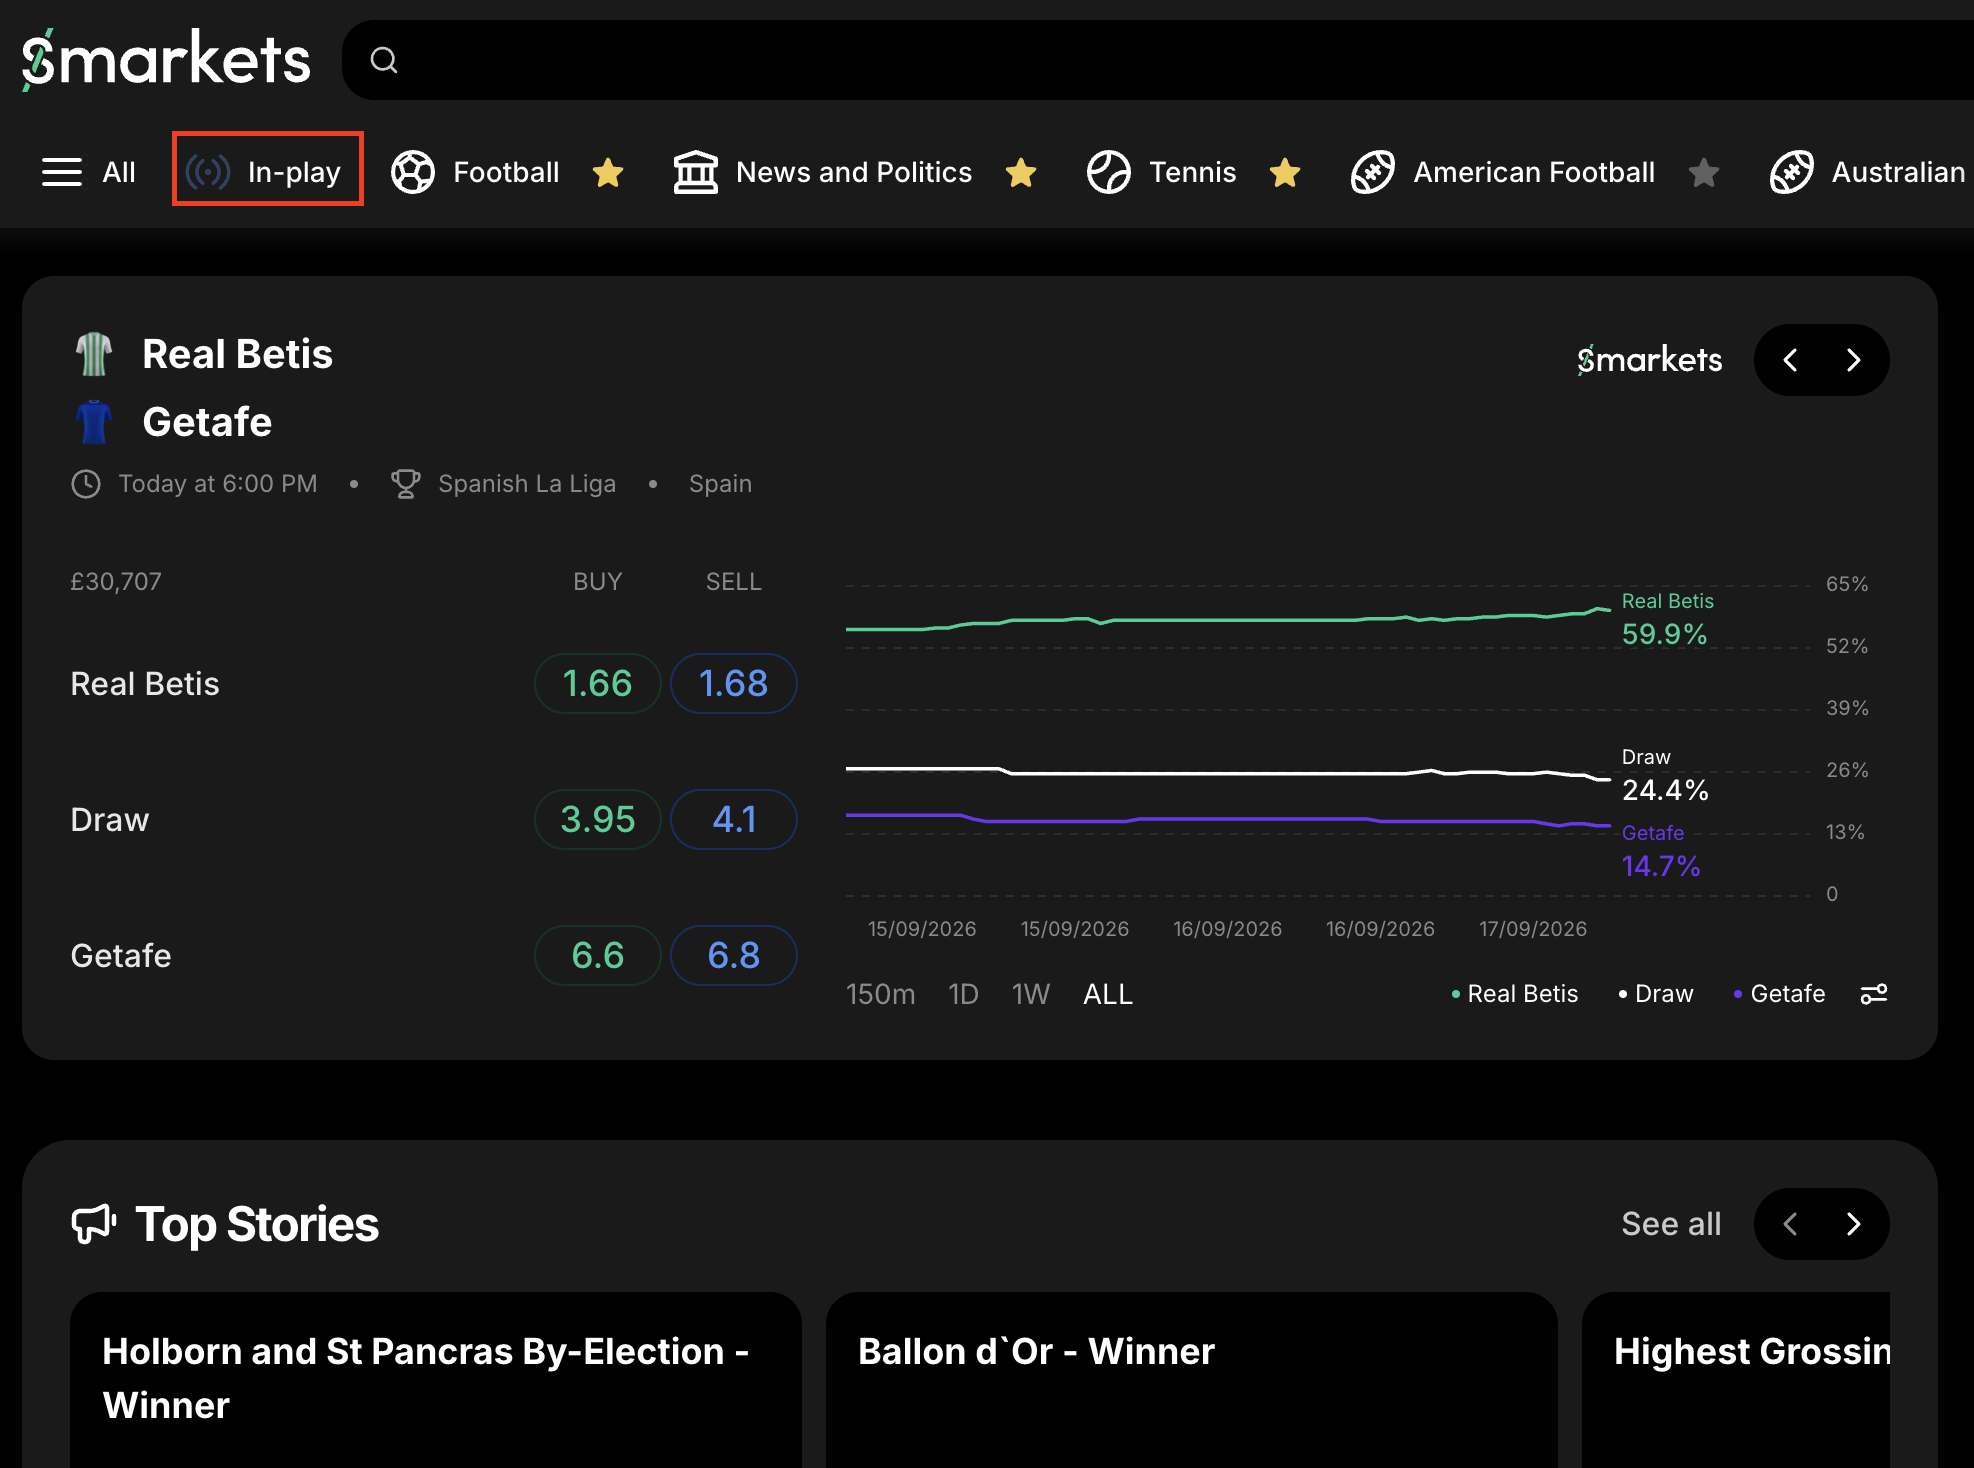Go to next featured event
The image size is (1974, 1468).
coord(1854,360)
